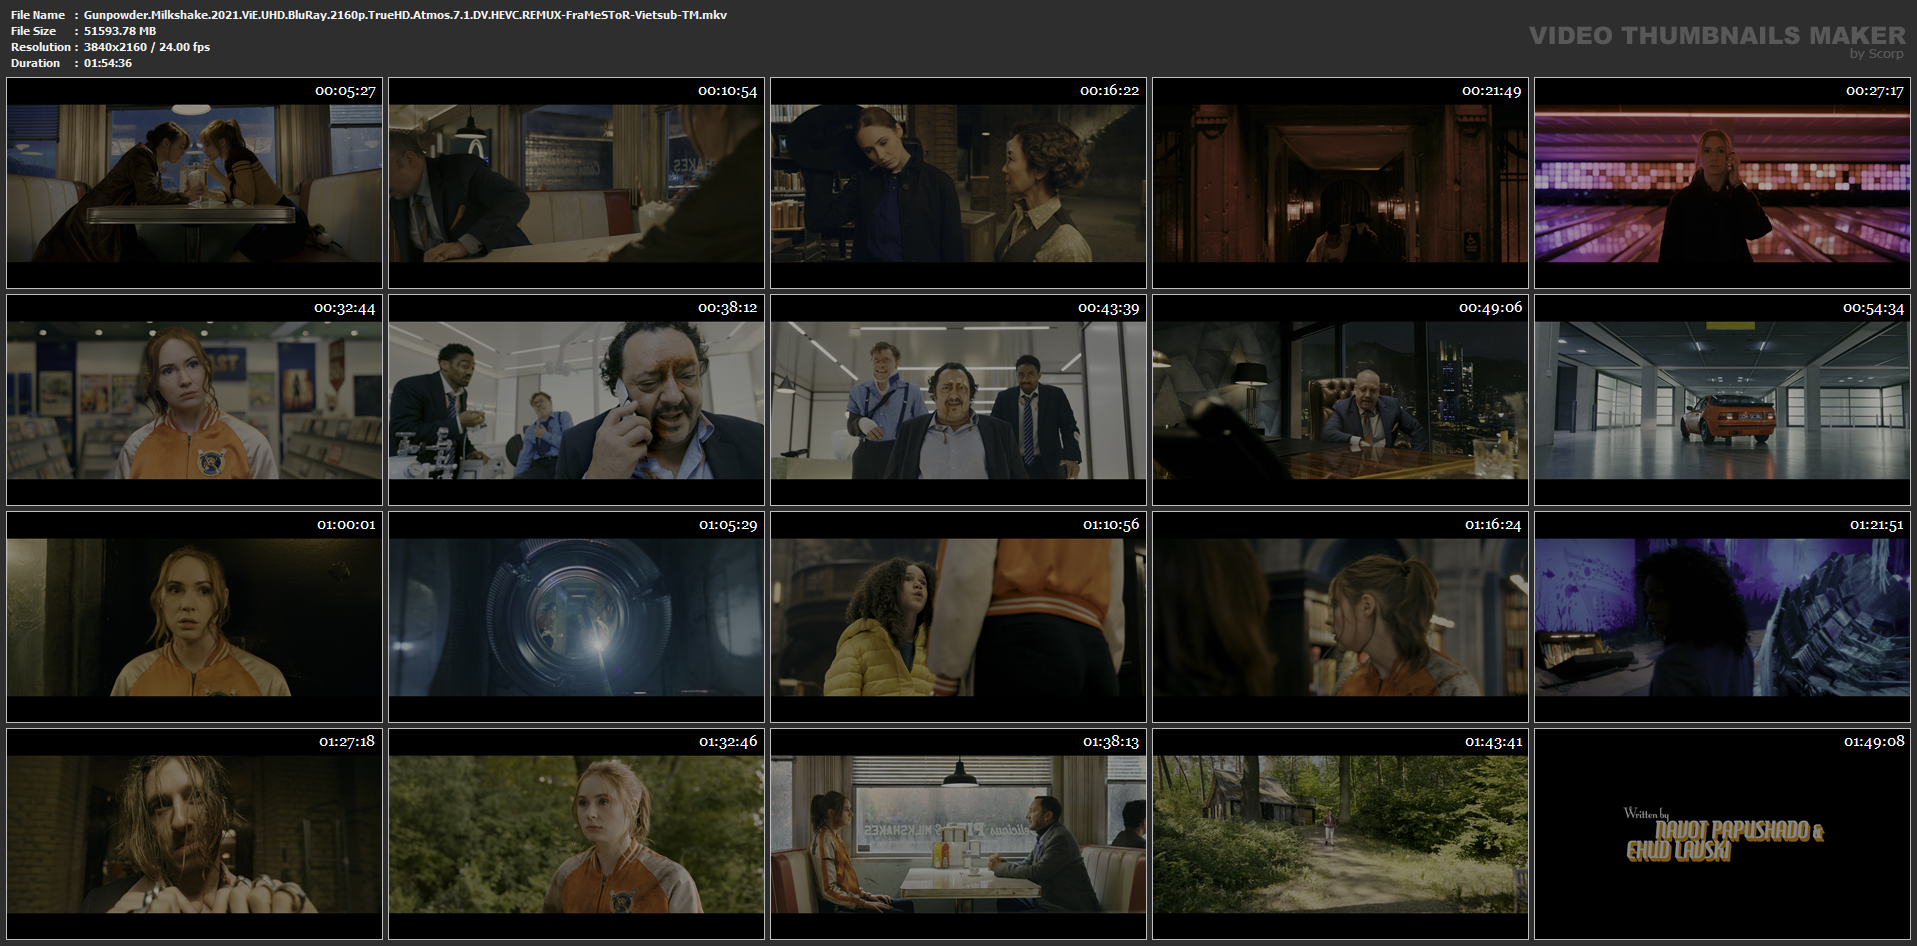Image resolution: width=1917 pixels, height=946 pixels.
Task: Click the Gunpowder.Milkshake file name text
Action: tap(405, 15)
